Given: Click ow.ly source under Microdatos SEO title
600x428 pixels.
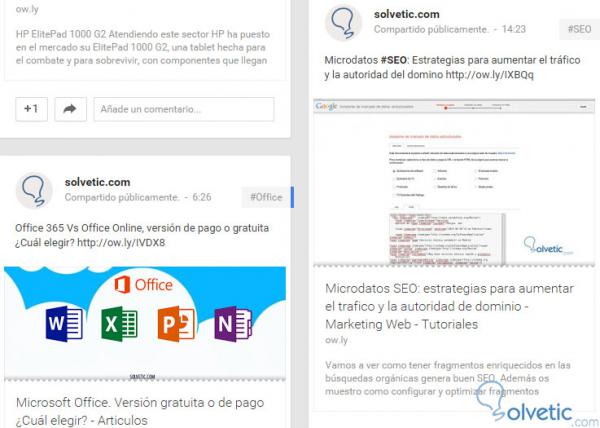Looking at the screenshot, I should coord(336,340).
